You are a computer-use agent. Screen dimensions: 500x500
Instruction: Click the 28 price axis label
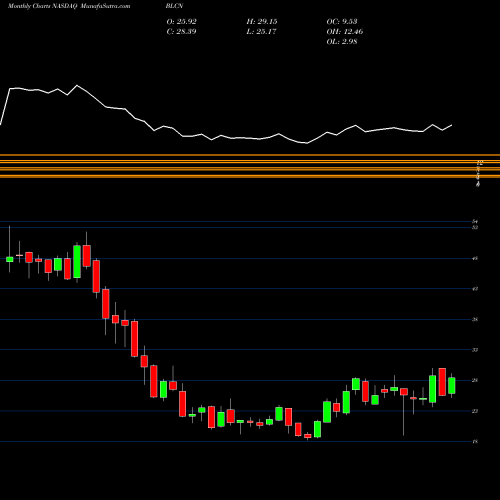[x=475, y=380]
